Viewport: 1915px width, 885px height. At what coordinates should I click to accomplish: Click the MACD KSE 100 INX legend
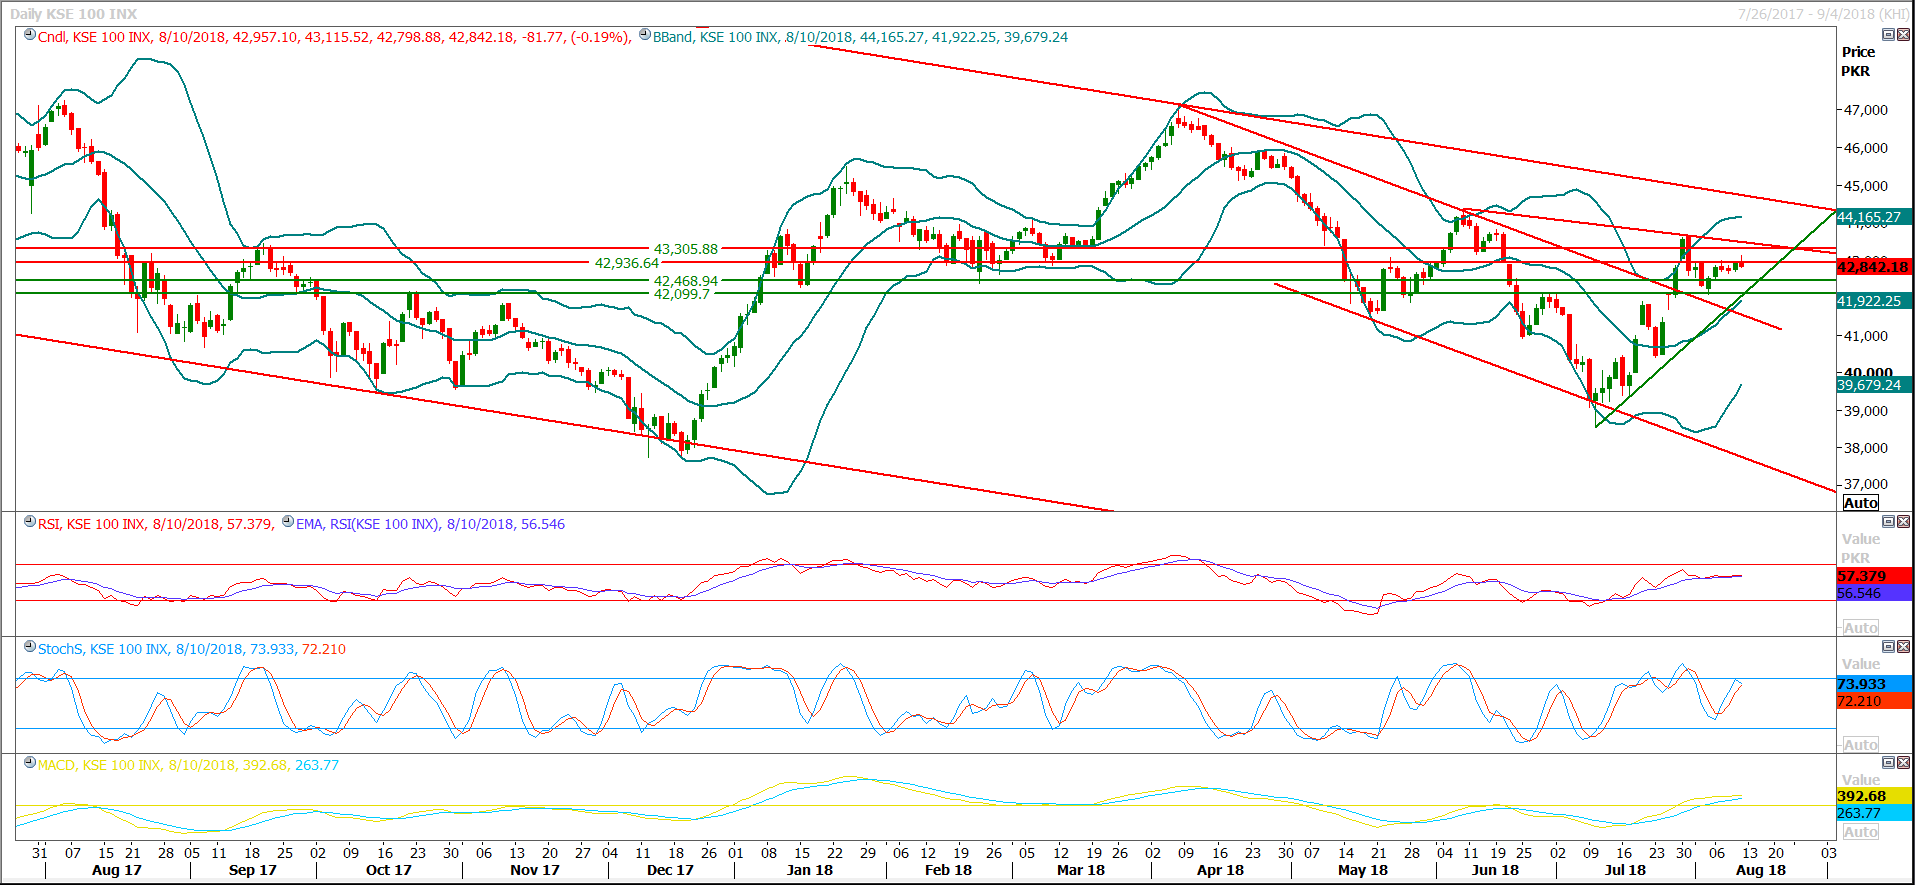point(188,765)
